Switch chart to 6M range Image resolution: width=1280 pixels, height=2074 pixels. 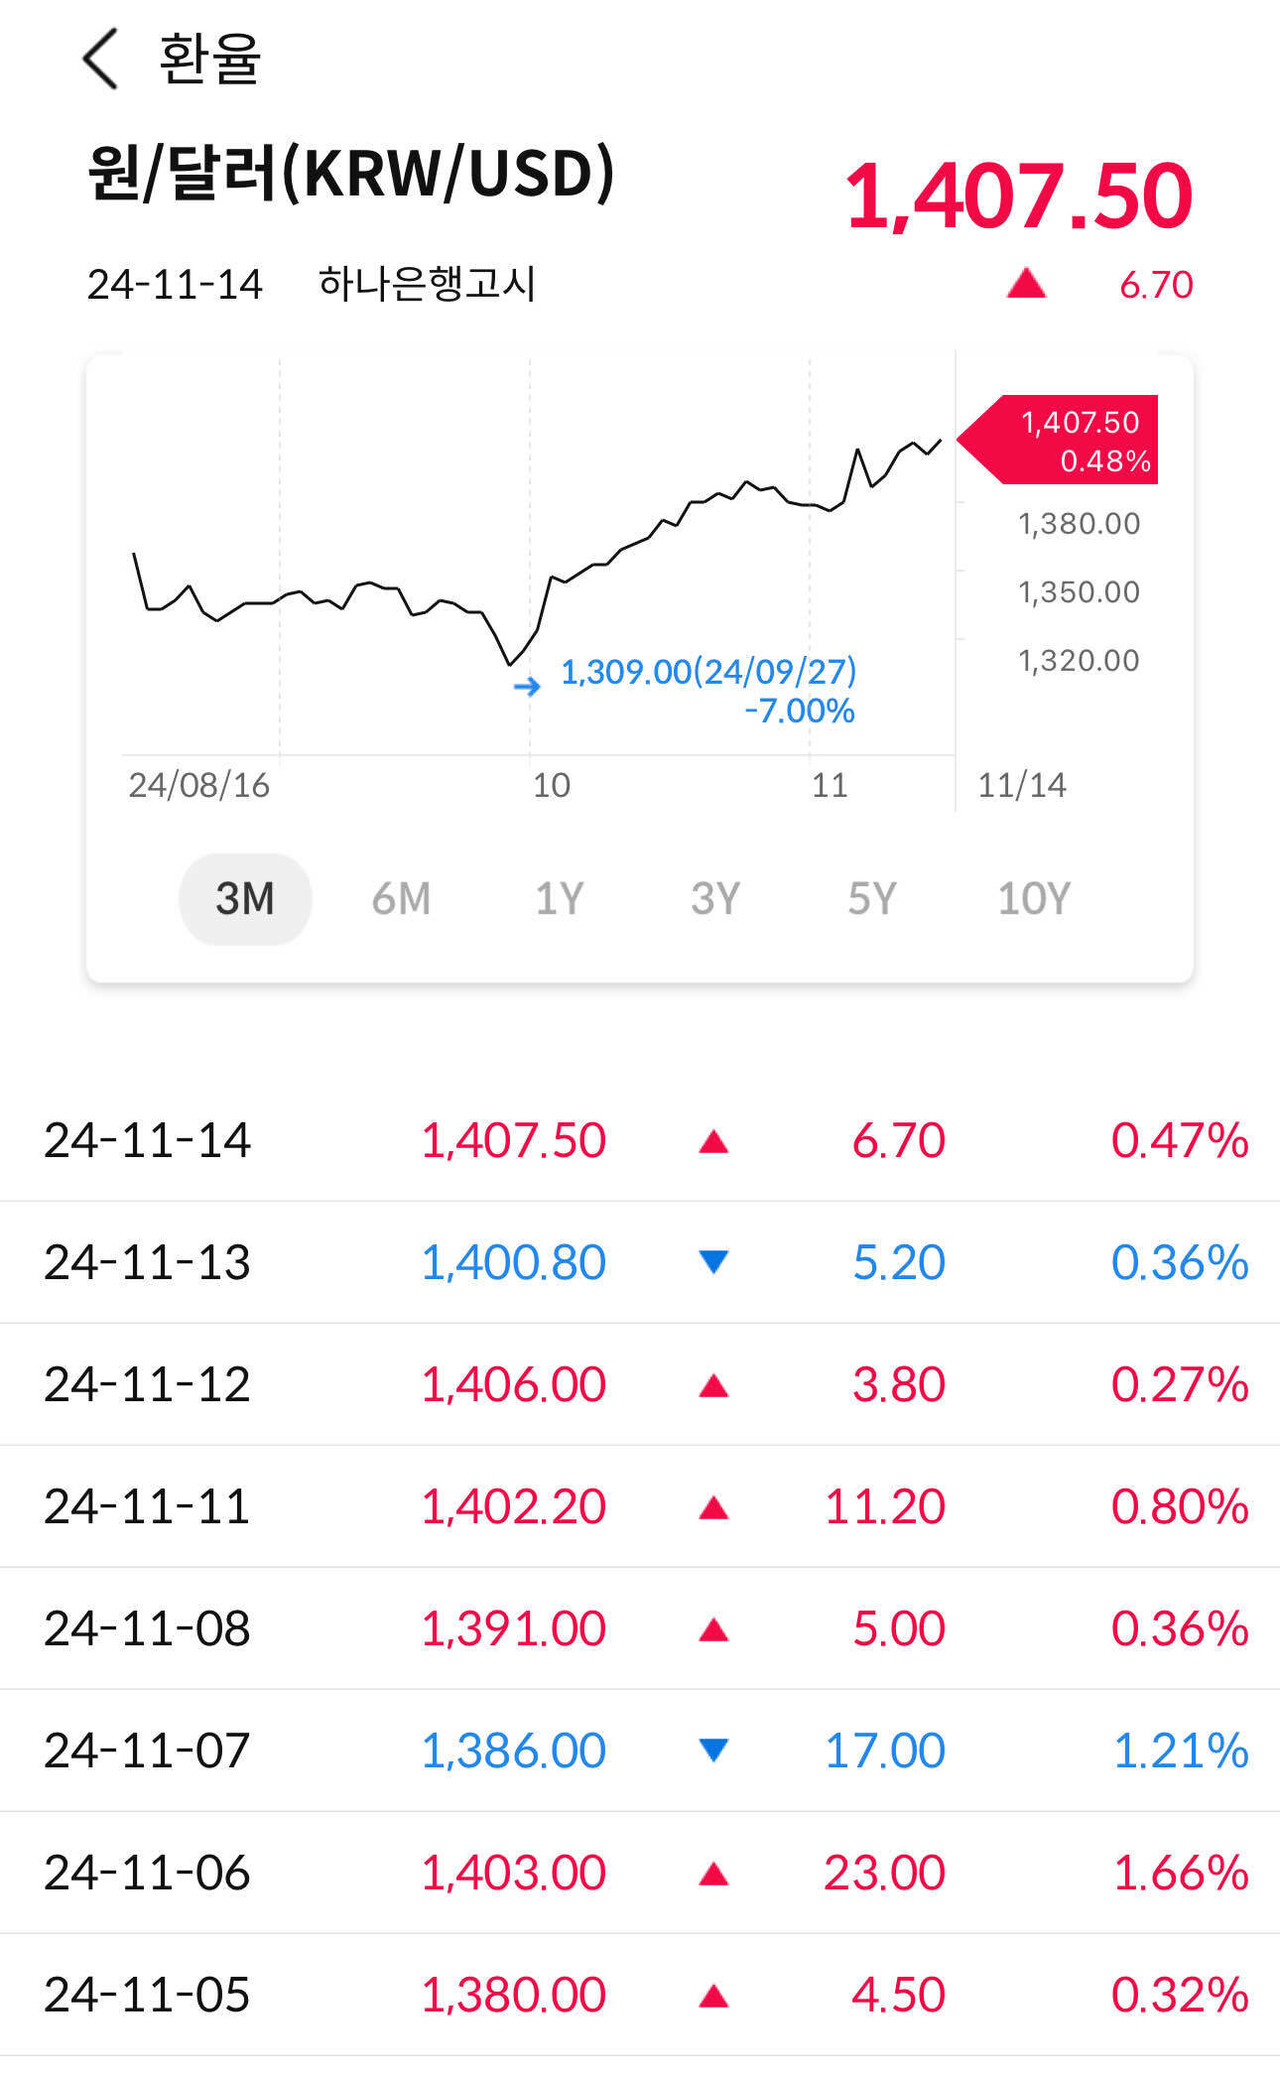pyautogui.click(x=401, y=898)
